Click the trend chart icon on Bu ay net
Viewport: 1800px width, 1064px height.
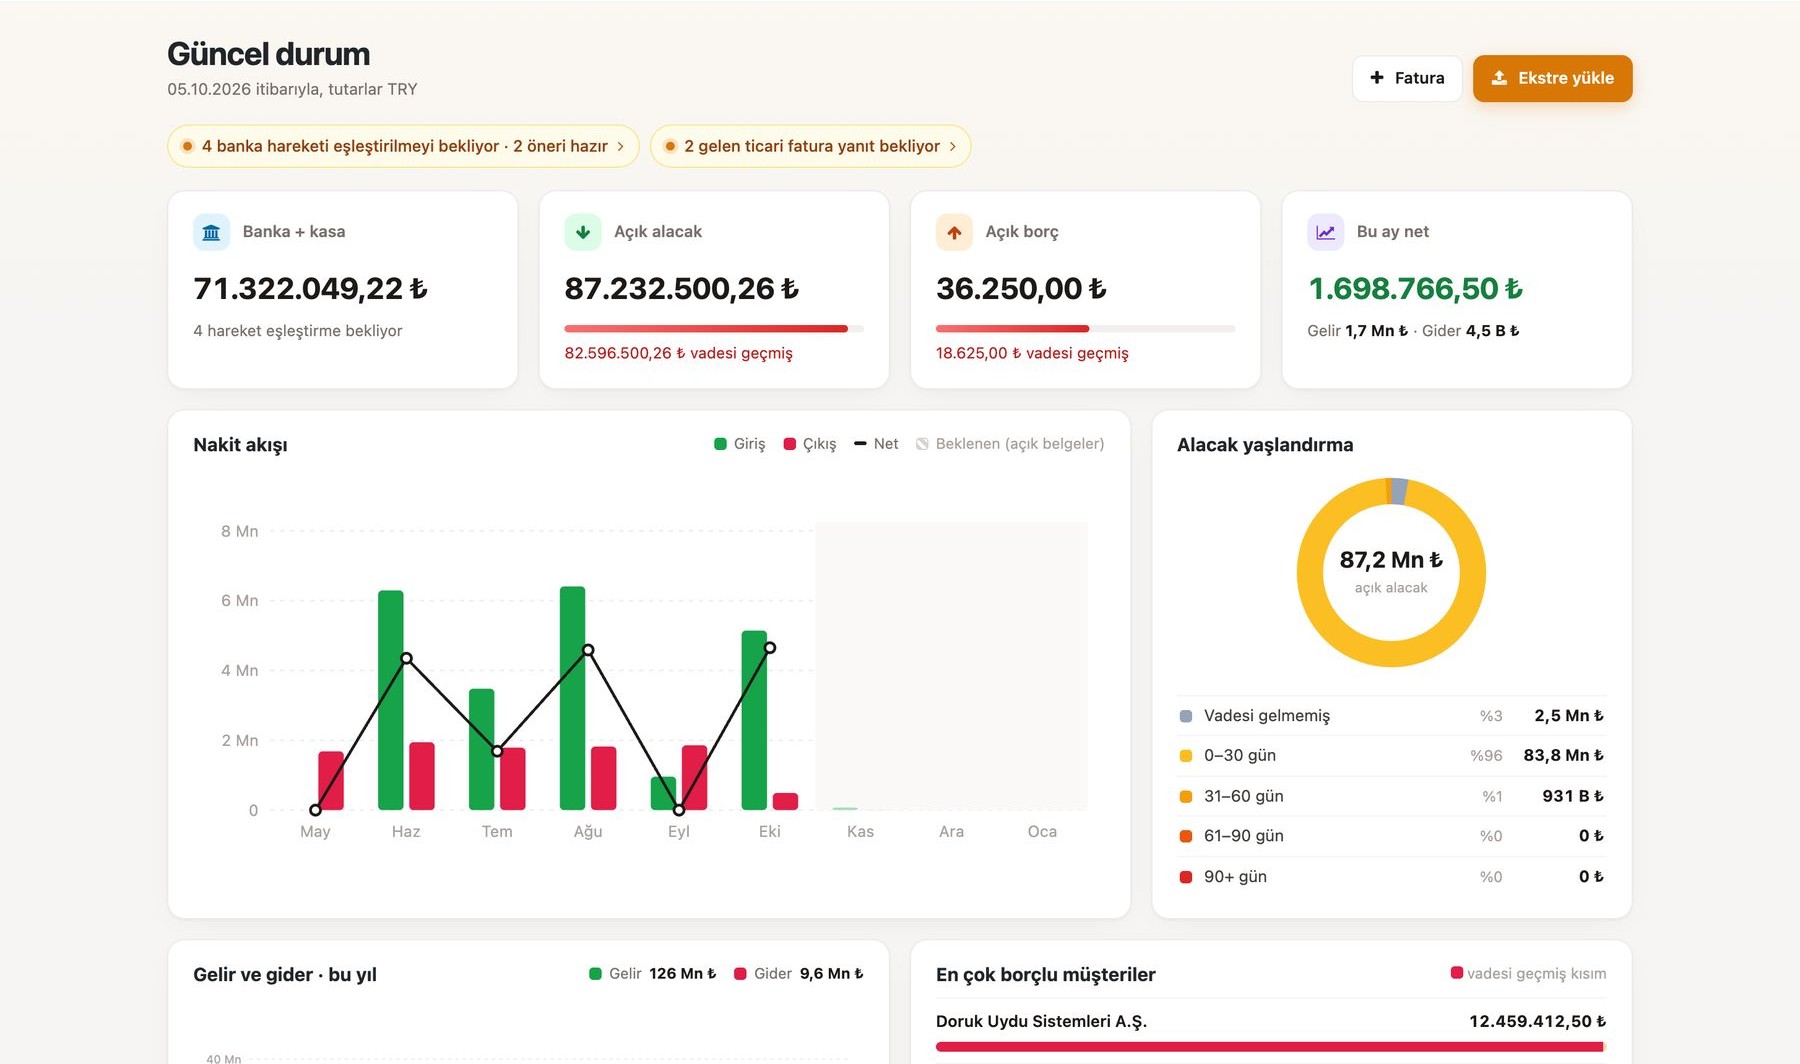(1325, 232)
